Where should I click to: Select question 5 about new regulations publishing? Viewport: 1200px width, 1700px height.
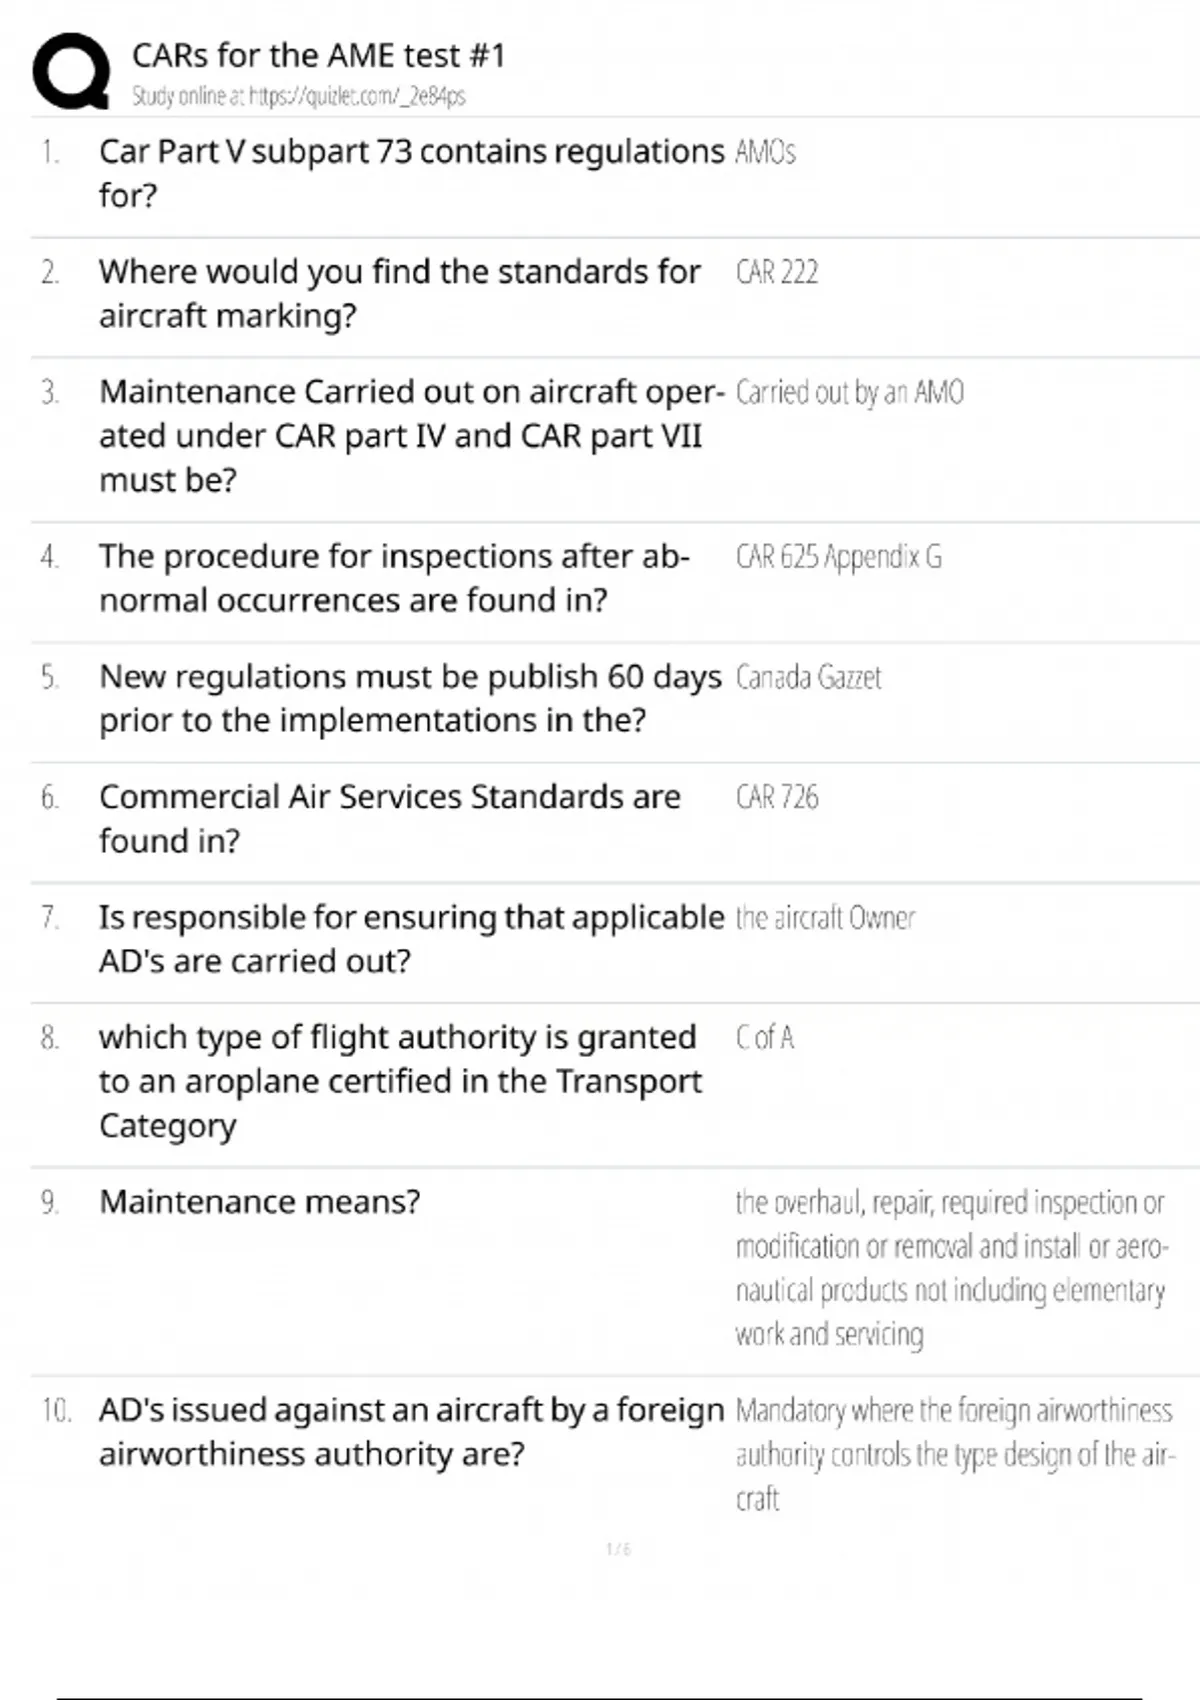pos(410,698)
